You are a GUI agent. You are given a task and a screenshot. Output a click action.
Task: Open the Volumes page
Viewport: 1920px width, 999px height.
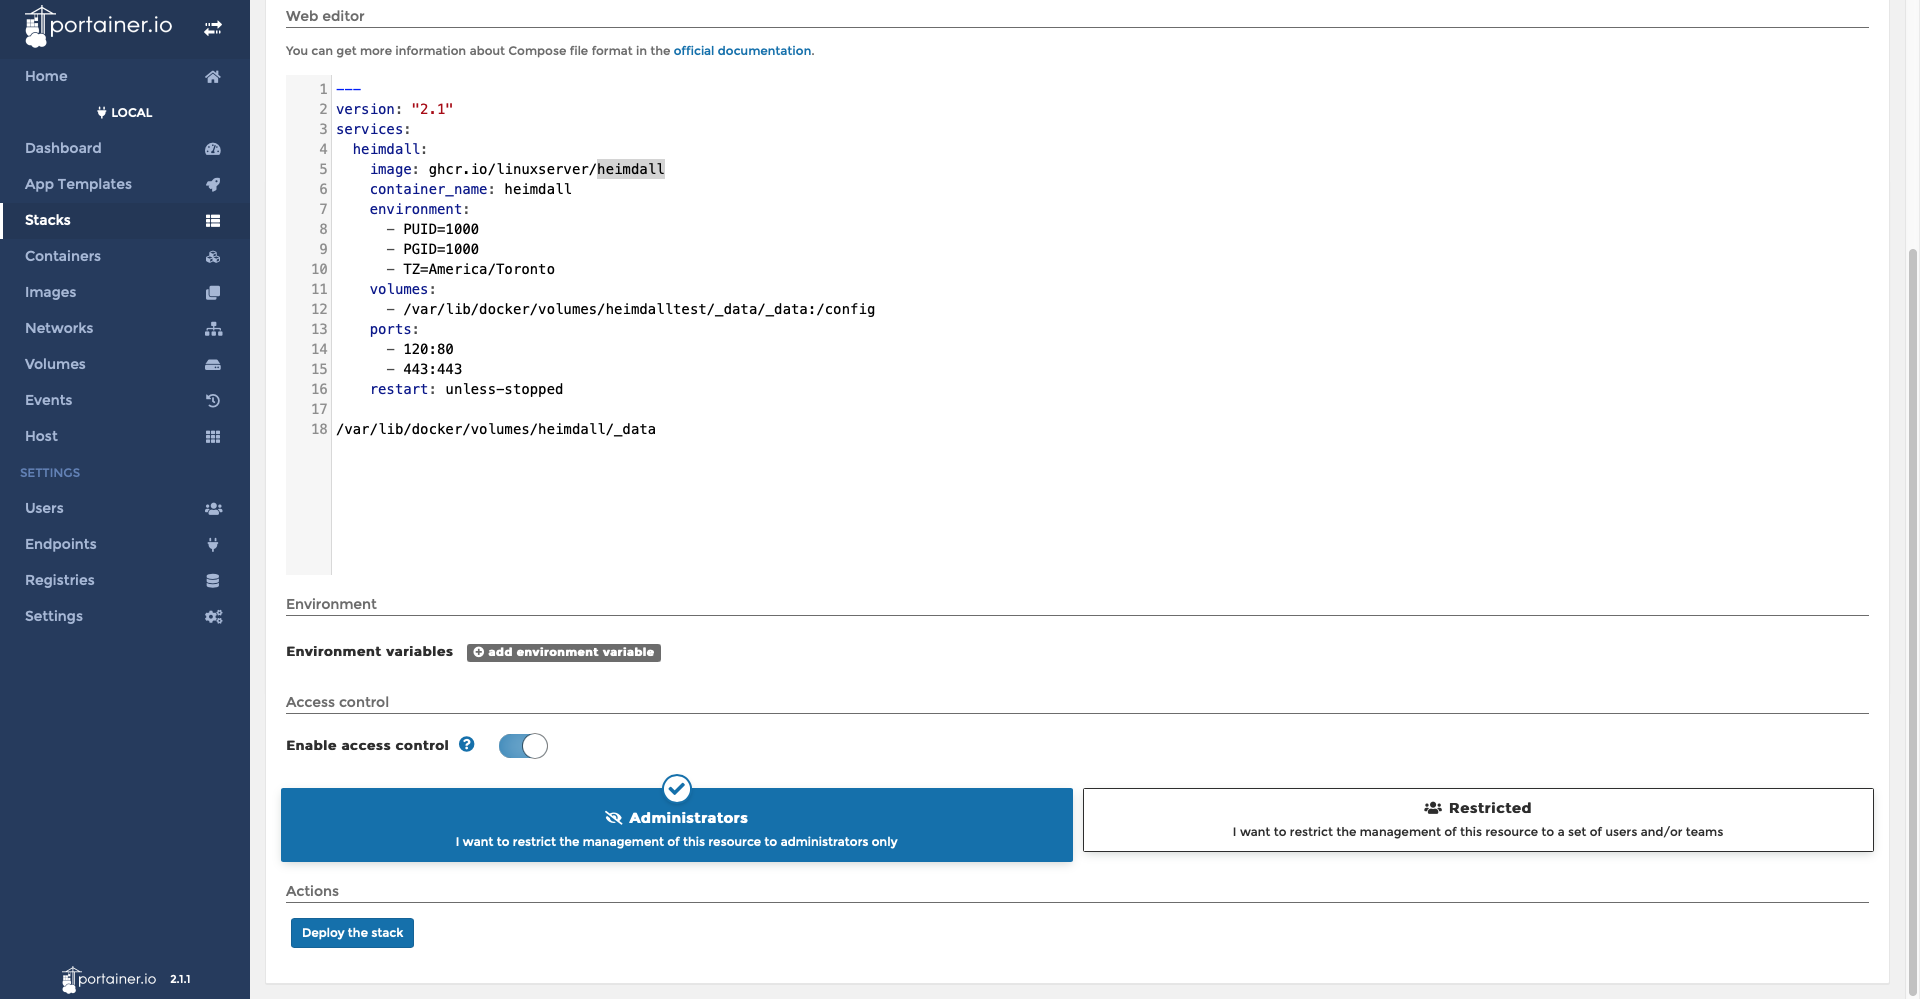(x=125, y=364)
